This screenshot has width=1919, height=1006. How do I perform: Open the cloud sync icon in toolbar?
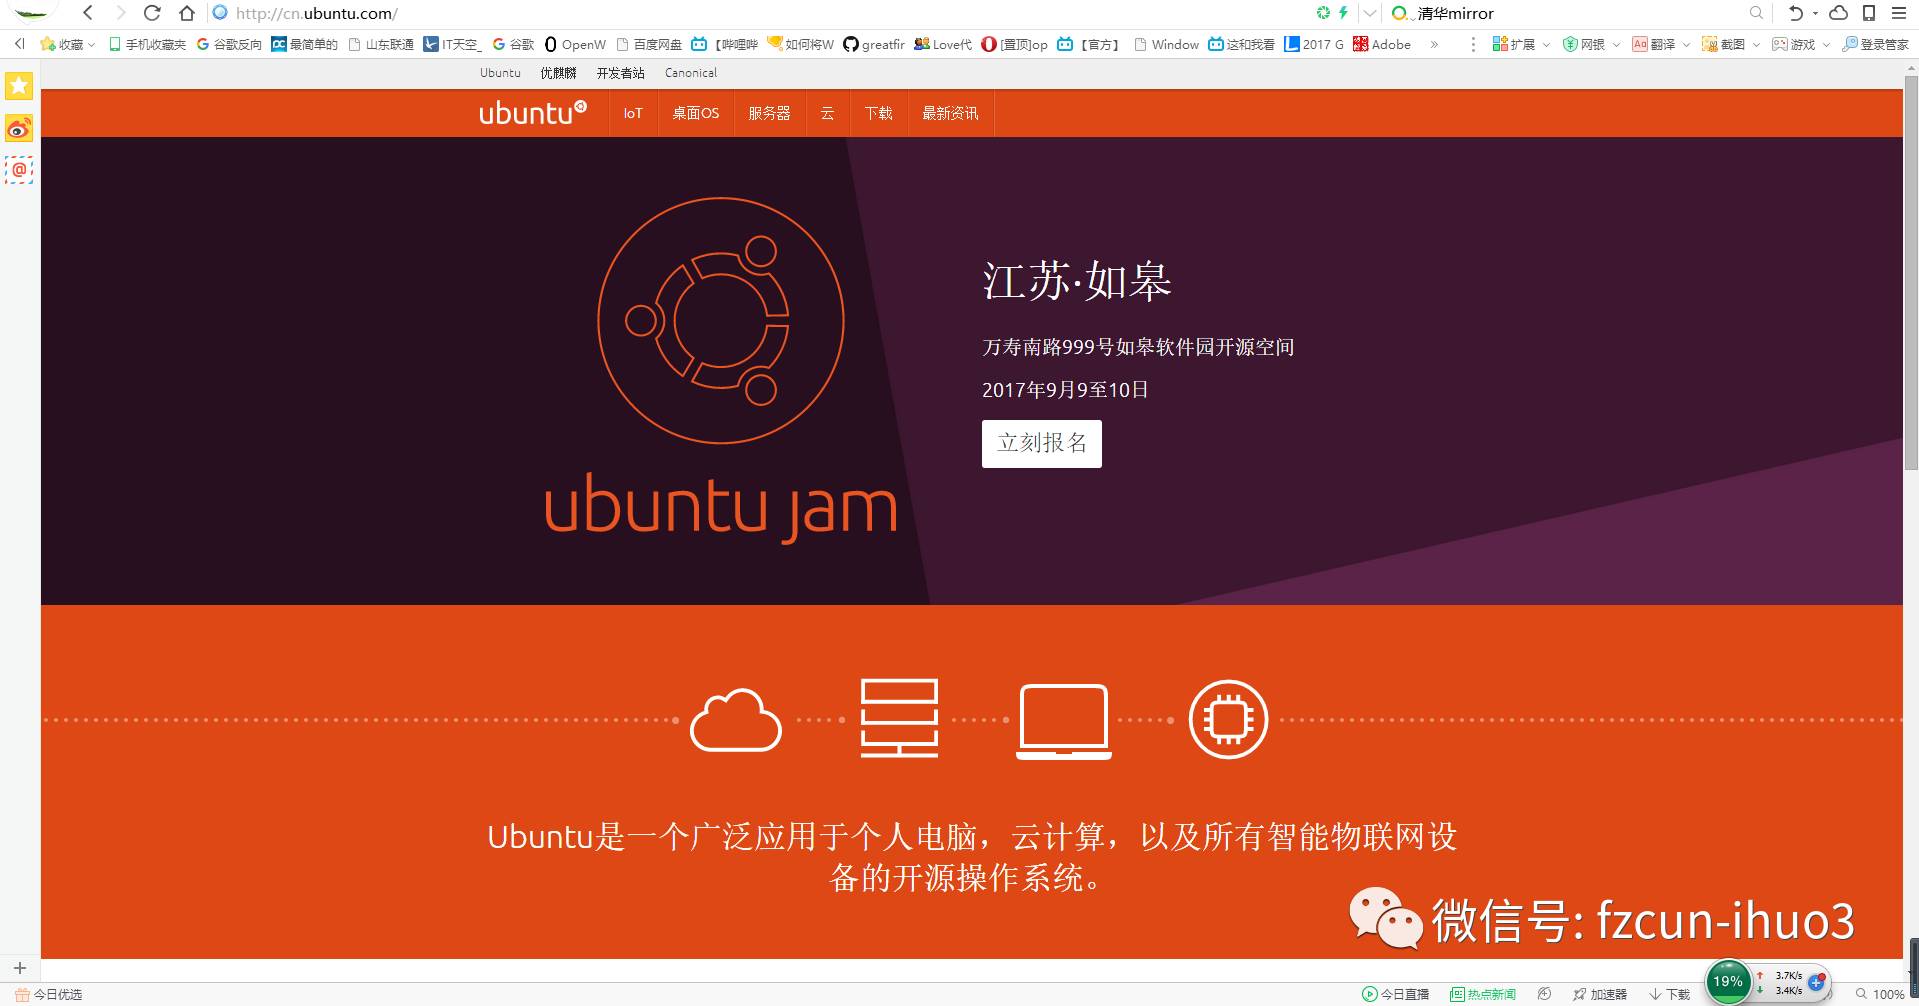pos(1838,13)
